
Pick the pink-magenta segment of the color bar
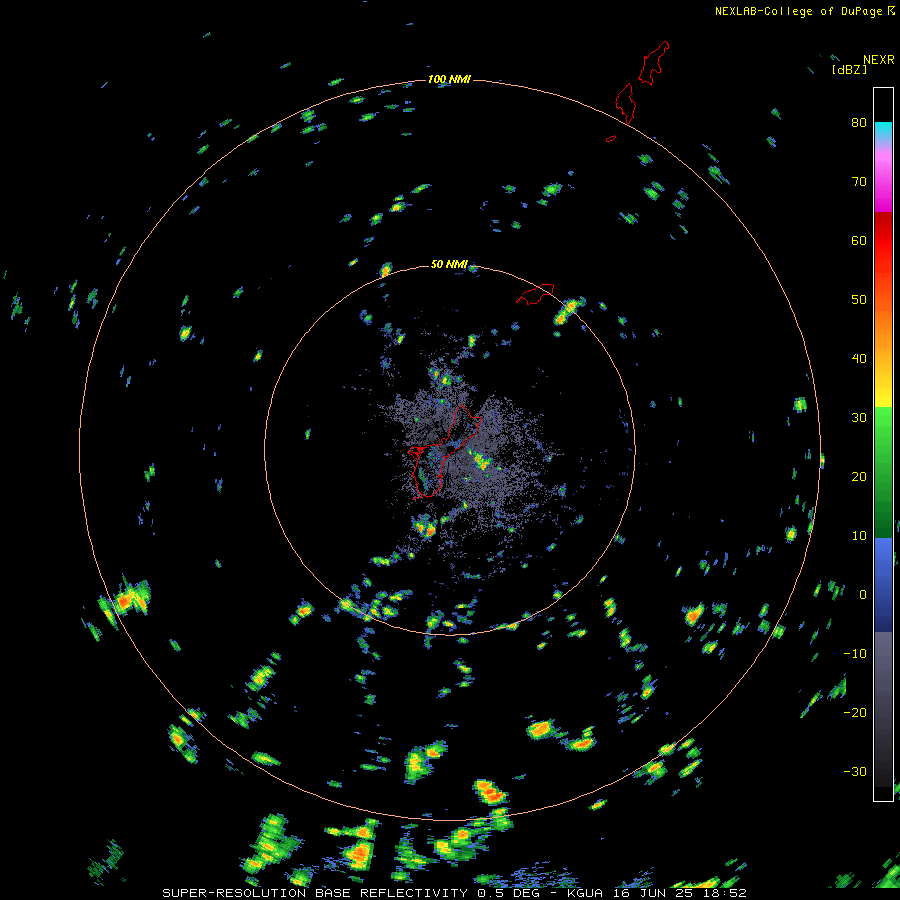(x=883, y=178)
